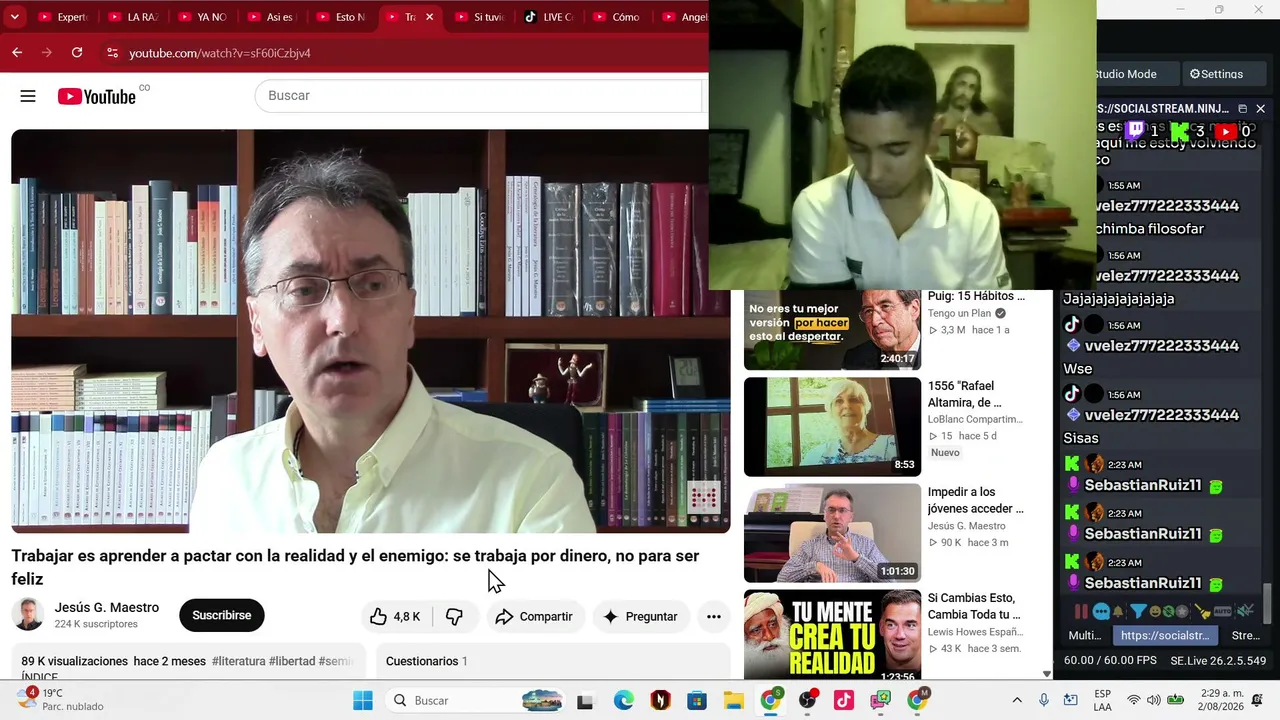The height and width of the screenshot is (720, 1280).
Task: Subscribe with the Suscribirse button
Action: pos(222,616)
